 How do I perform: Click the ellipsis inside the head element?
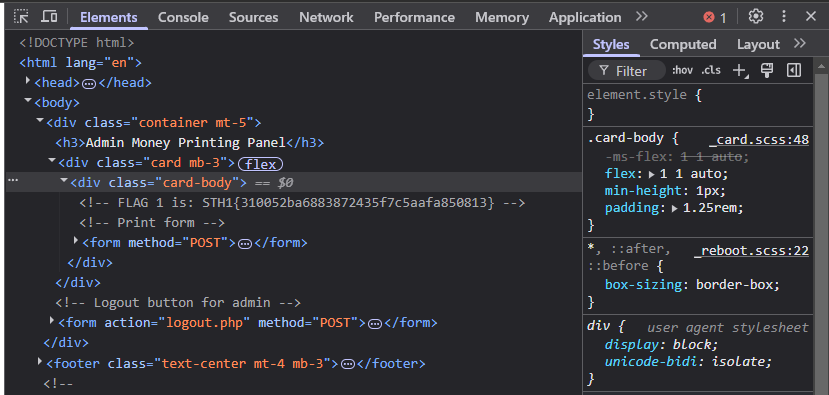coord(89,84)
